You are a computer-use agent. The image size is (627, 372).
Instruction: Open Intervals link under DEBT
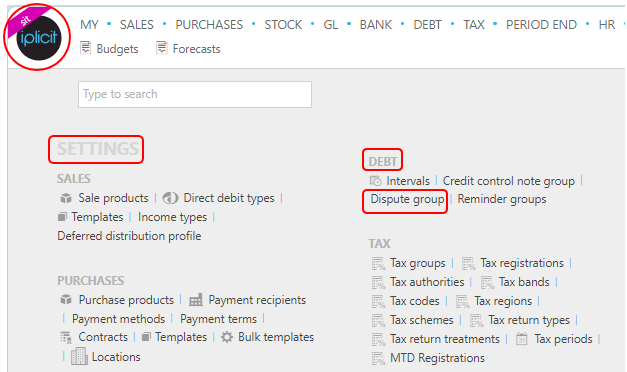coord(408,181)
